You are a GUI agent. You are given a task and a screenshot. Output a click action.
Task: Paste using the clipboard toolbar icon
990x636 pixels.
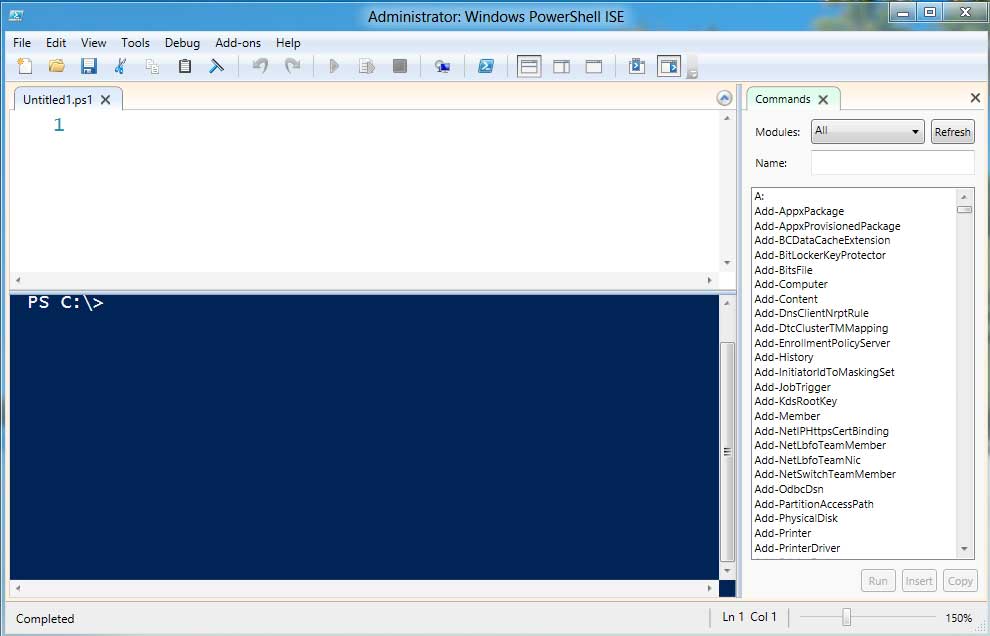click(x=184, y=66)
